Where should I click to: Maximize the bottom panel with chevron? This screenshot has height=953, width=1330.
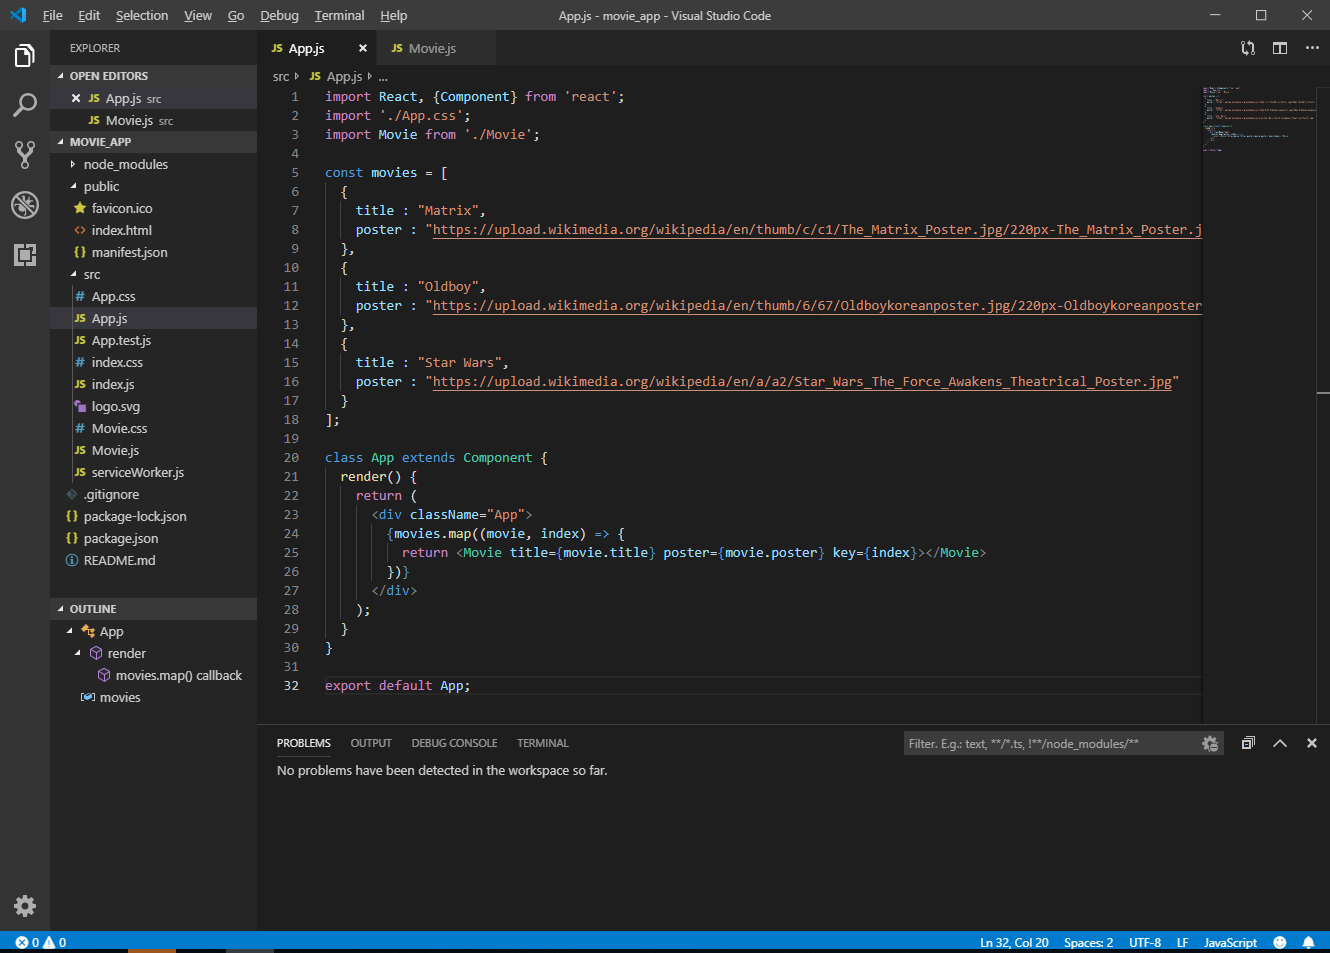point(1280,743)
